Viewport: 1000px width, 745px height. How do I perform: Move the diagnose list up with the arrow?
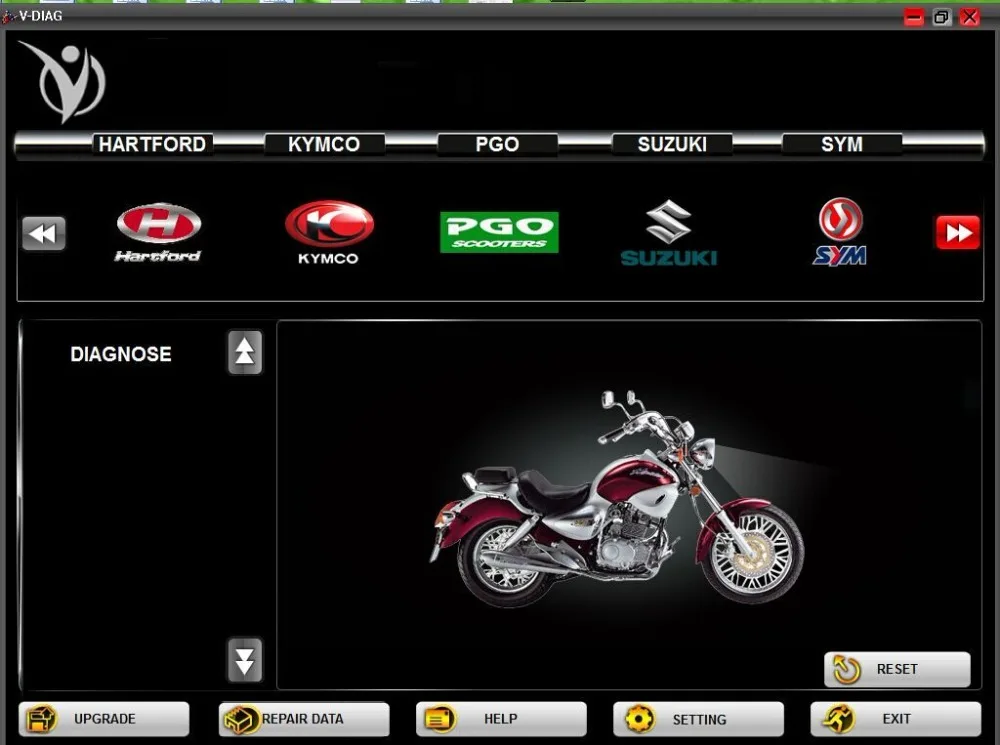click(245, 352)
